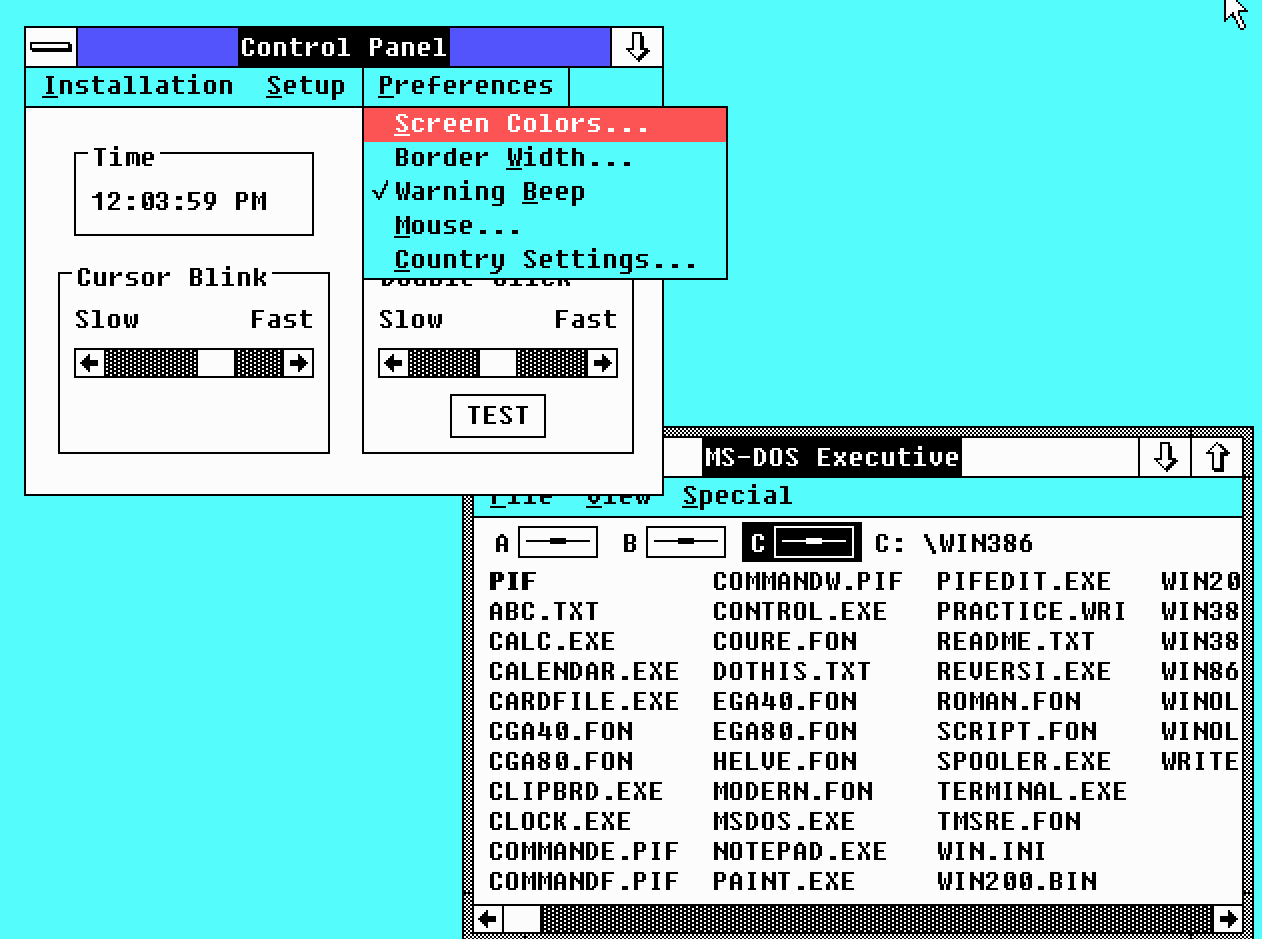This screenshot has height=939, width=1262.
Task: Click Double Click speed left arrow
Action: click(x=394, y=363)
